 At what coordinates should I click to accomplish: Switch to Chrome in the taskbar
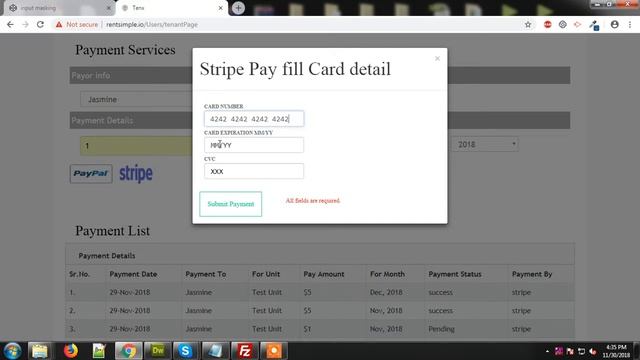(128, 351)
